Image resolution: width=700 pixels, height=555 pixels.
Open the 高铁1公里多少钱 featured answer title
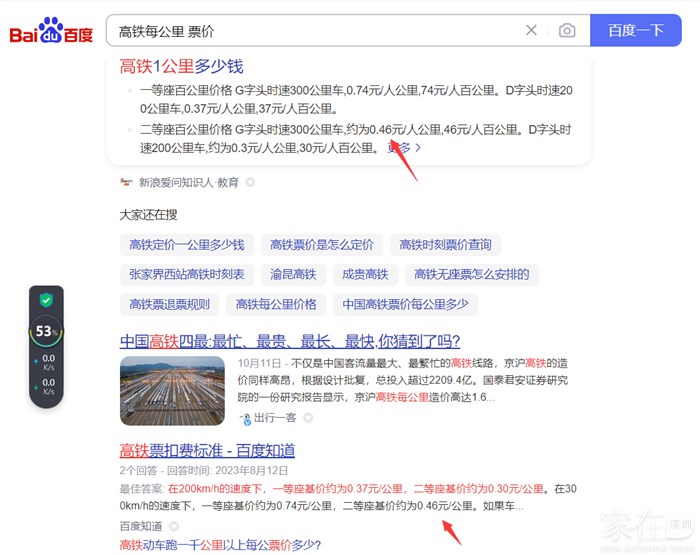181,66
